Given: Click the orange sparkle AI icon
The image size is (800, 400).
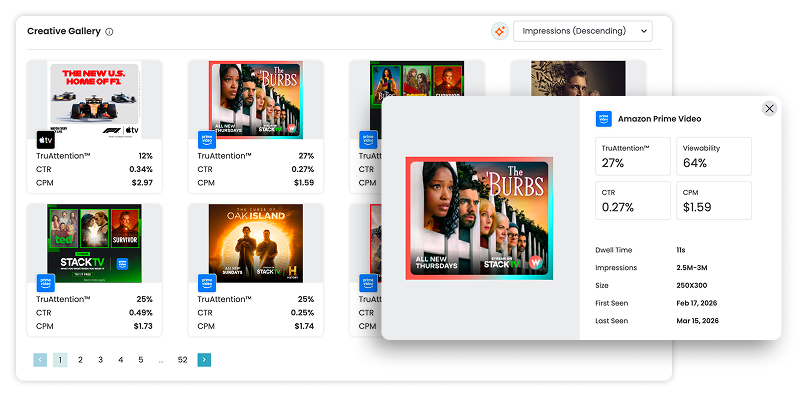Looking at the screenshot, I should [500, 31].
